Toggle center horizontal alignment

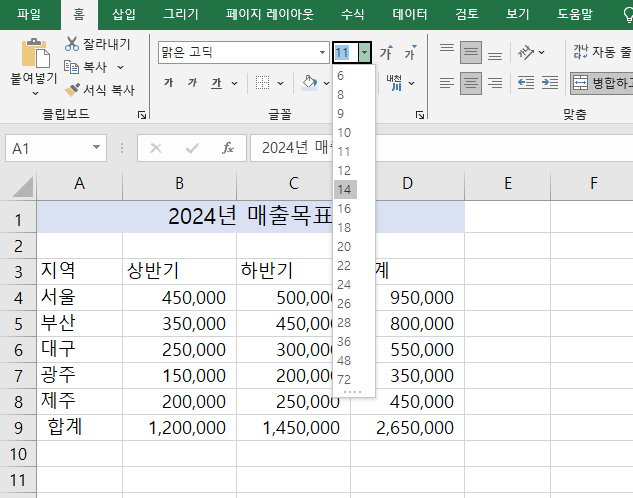tap(471, 83)
